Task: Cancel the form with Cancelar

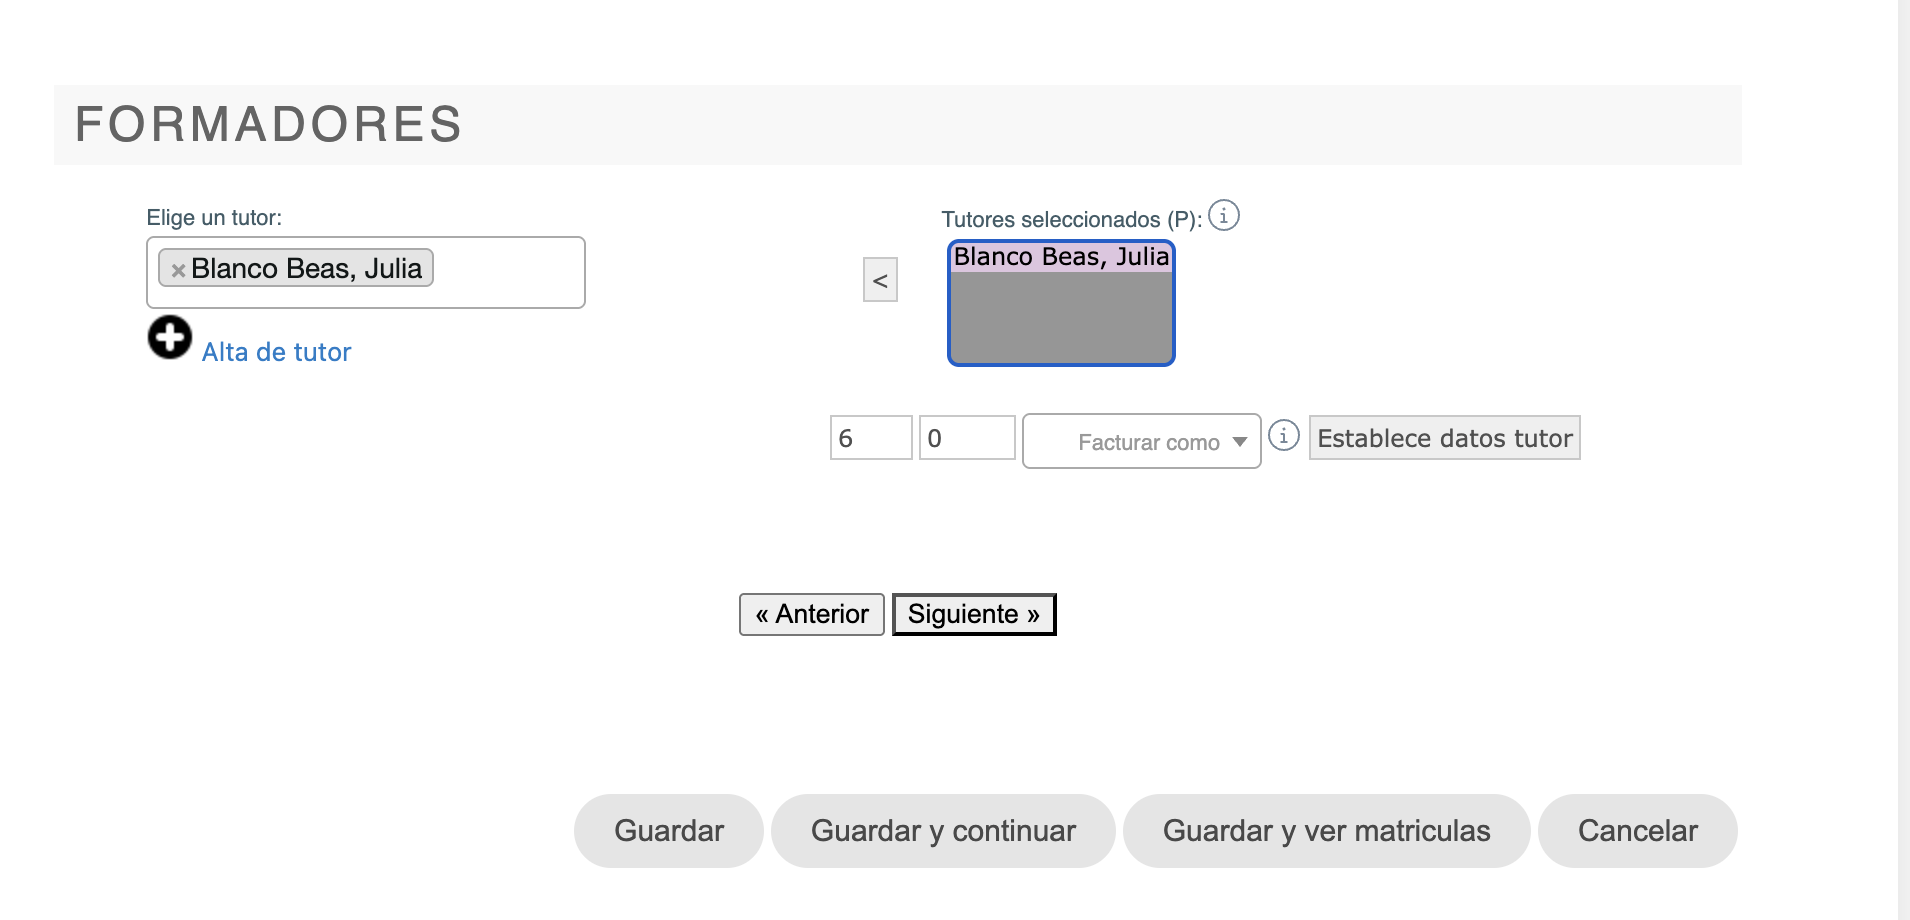Action: [1638, 831]
